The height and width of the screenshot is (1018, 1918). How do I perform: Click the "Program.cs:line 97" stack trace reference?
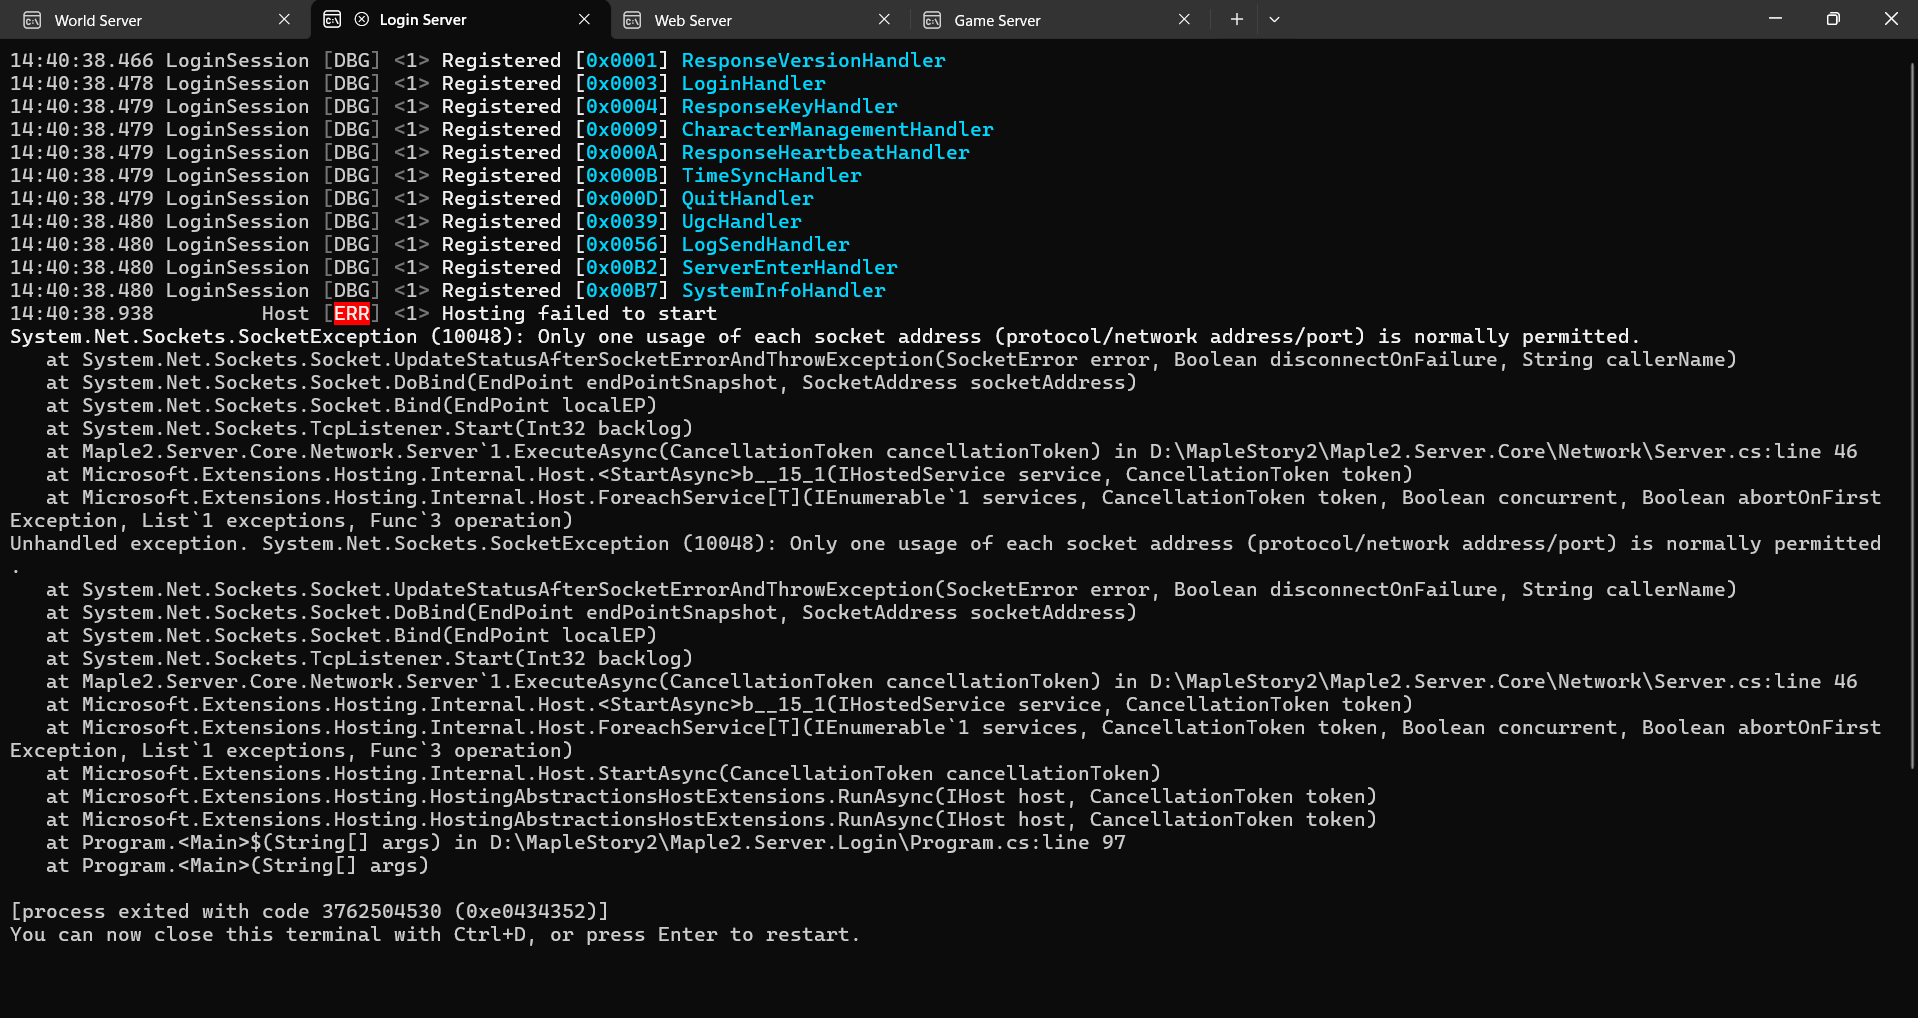pos(1017,843)
